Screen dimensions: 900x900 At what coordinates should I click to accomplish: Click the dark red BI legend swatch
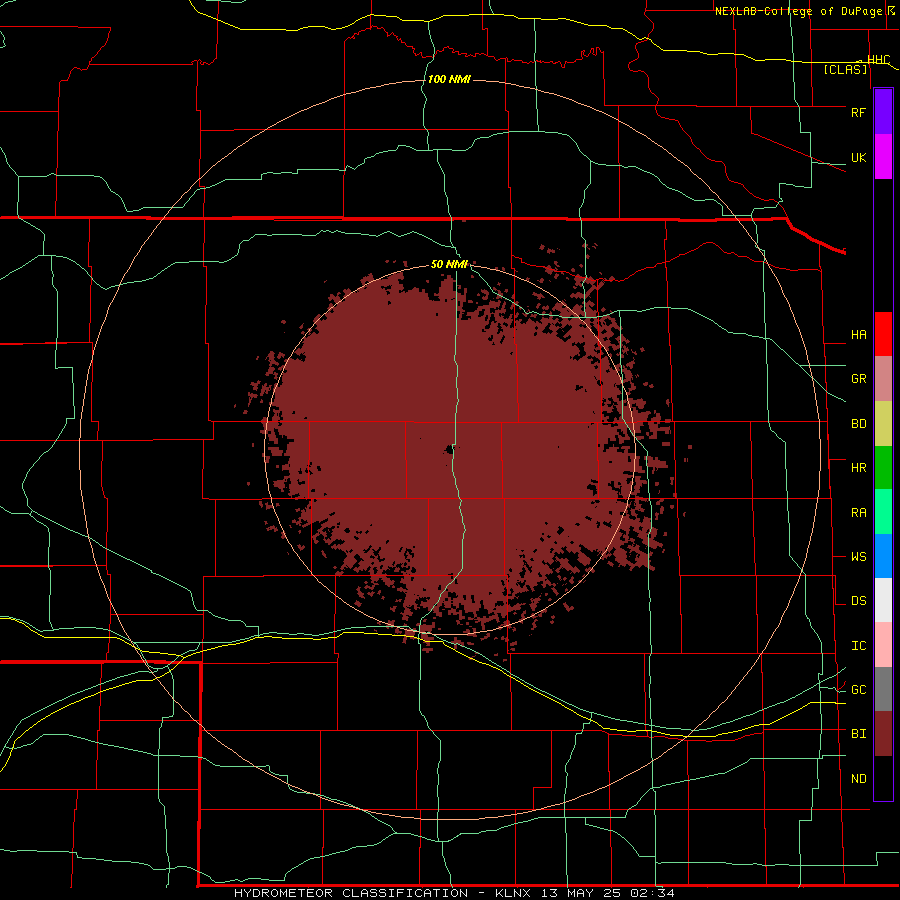(883, 734)
